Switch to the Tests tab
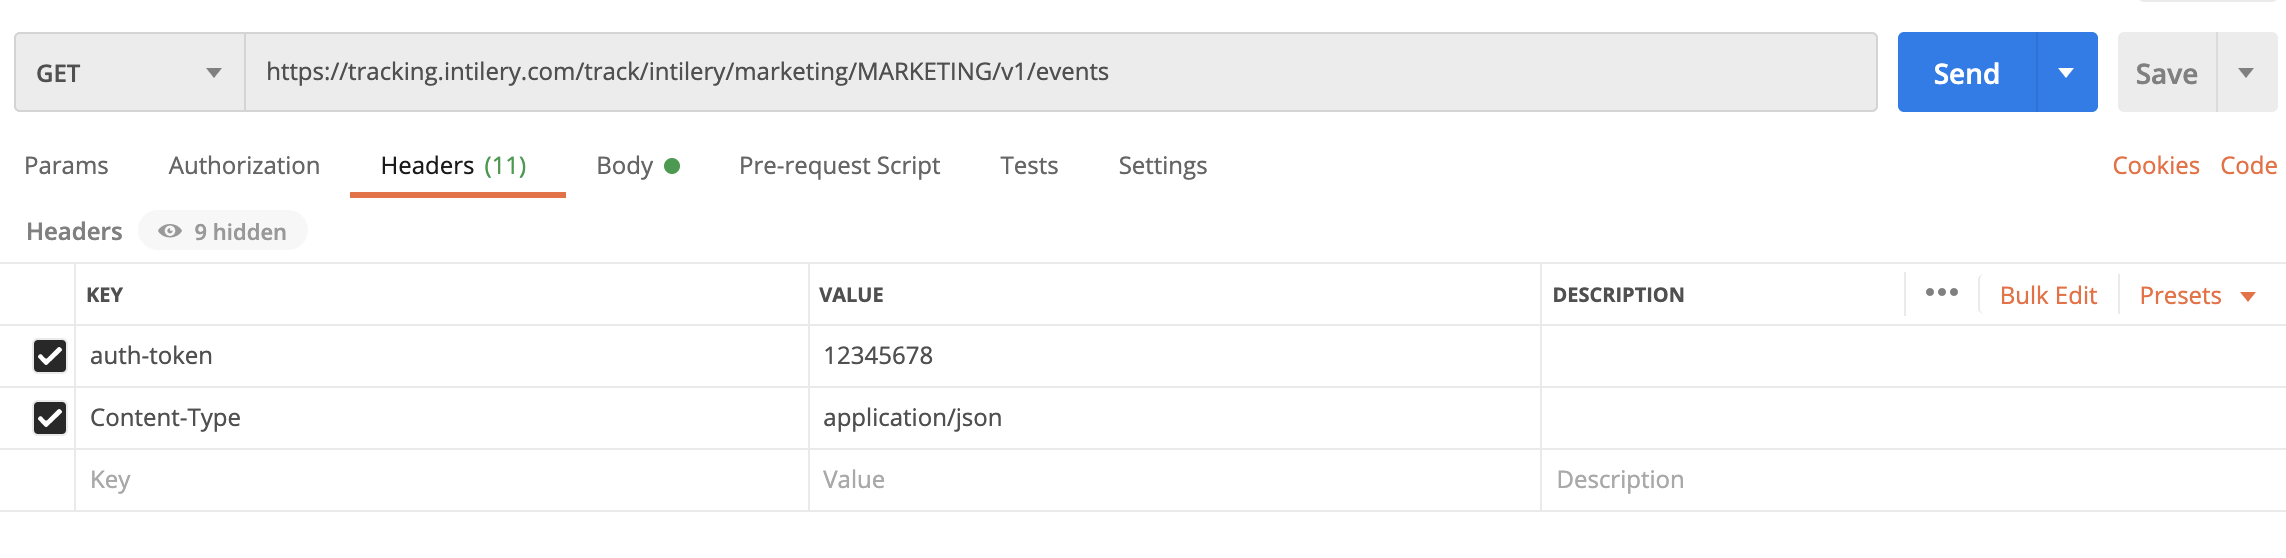 click(x=1029, y=165)
